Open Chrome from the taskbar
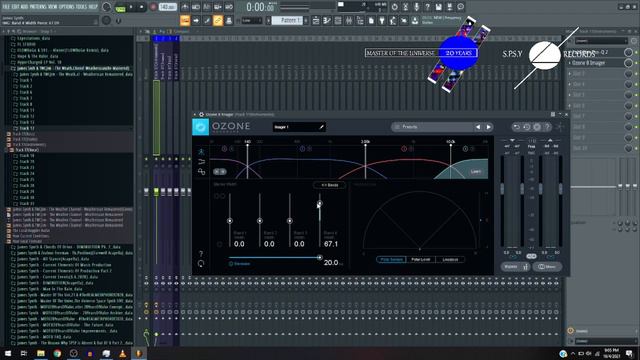The image size is (640, 360). (57, 353)
